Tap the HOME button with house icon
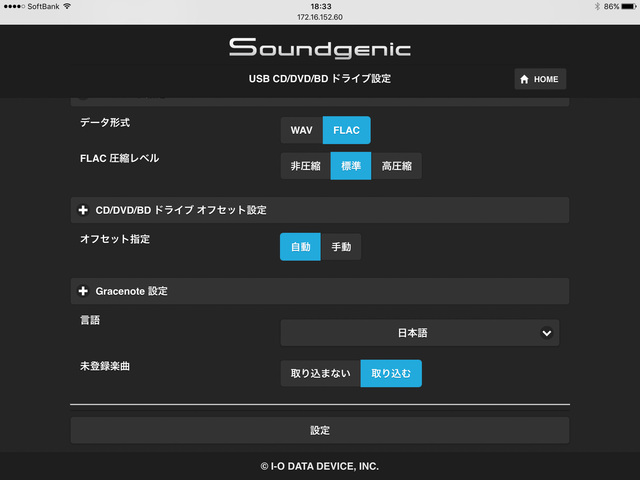640x480 pixels. (x=540, y=79)
